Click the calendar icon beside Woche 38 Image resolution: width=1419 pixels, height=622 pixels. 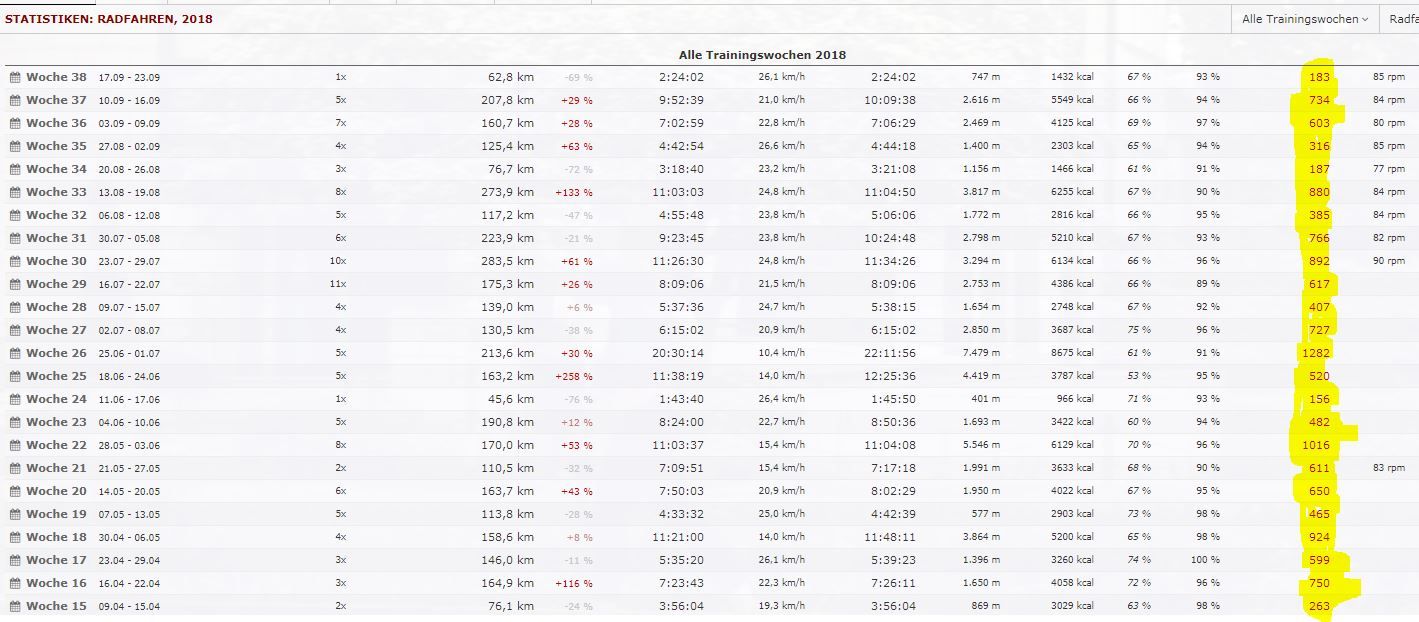15,77
